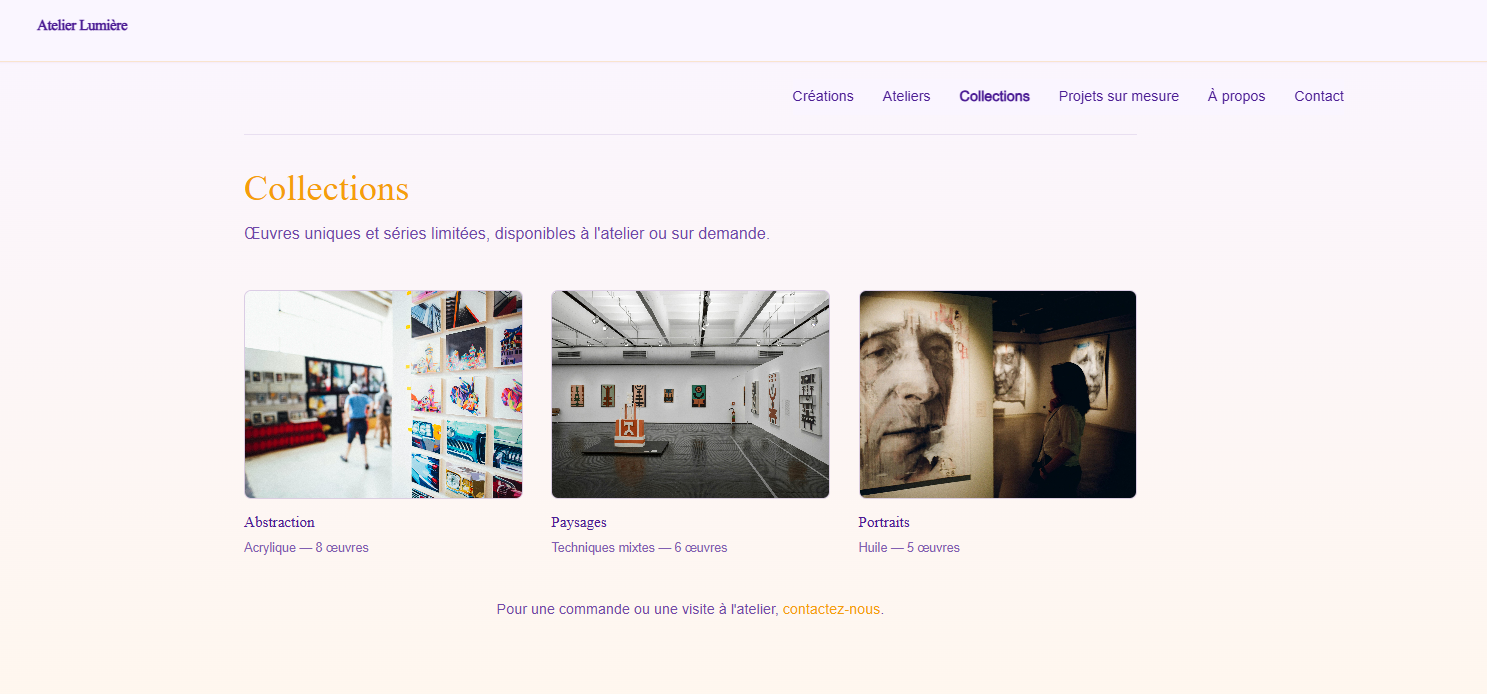
Task: Click the Huile — 5 œuvres caption
Action: [908, 548]
